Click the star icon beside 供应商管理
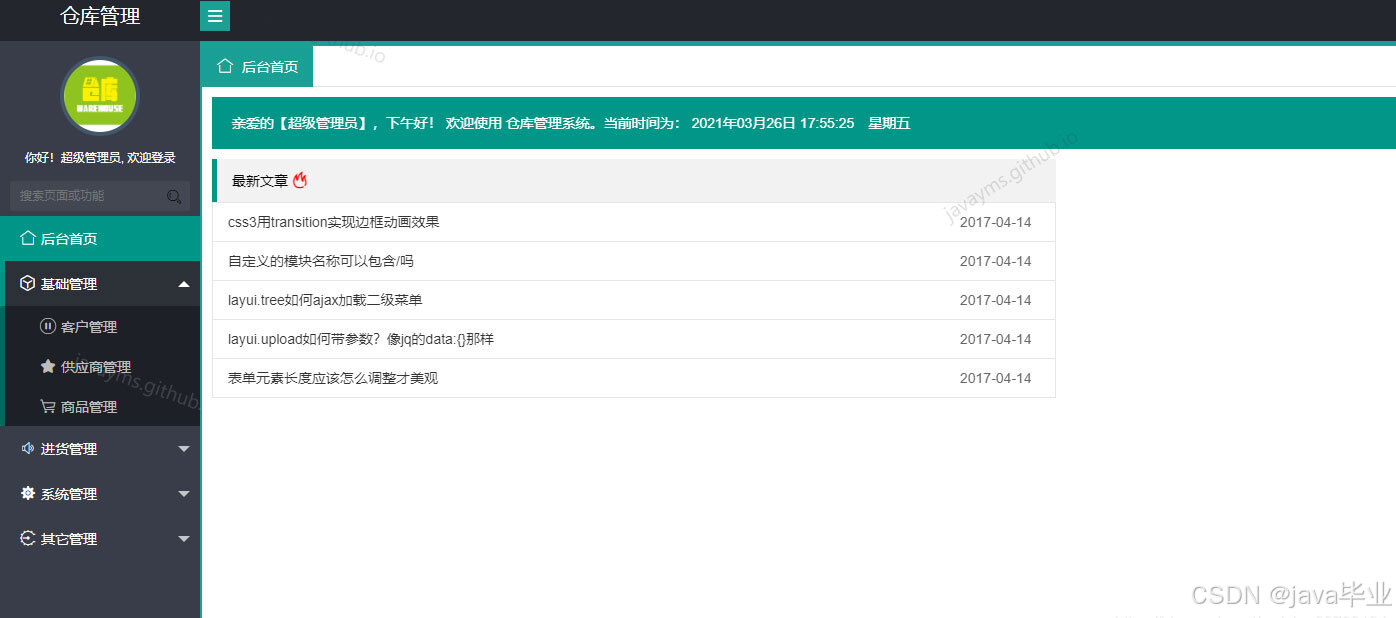 (48, 366)
